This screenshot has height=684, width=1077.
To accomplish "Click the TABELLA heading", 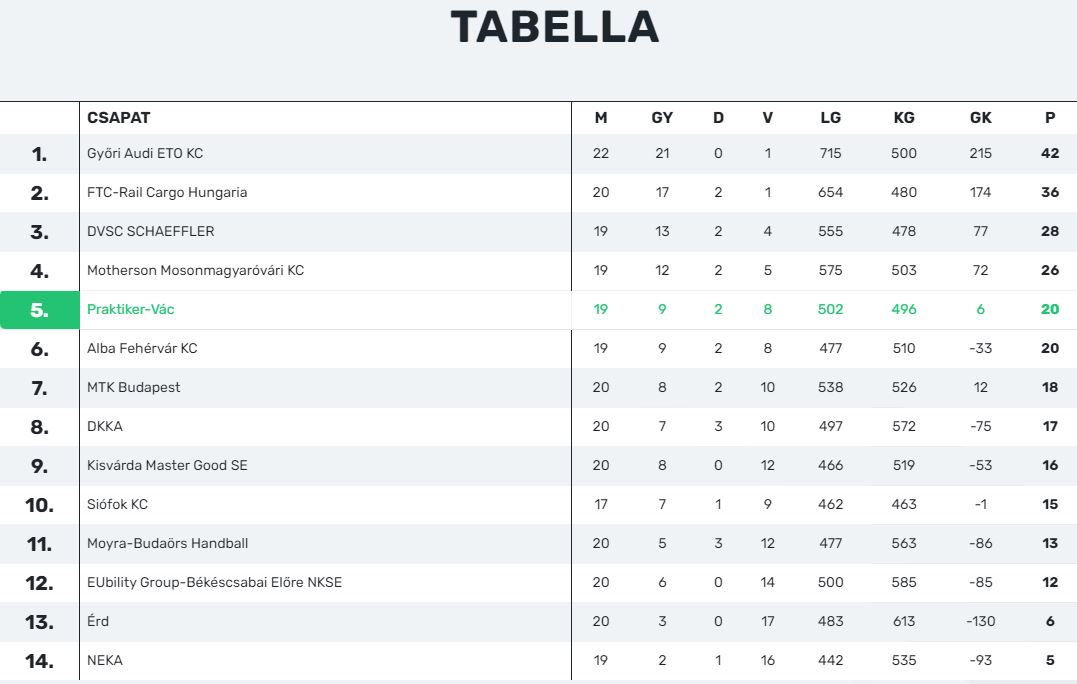I will (555, 27).
